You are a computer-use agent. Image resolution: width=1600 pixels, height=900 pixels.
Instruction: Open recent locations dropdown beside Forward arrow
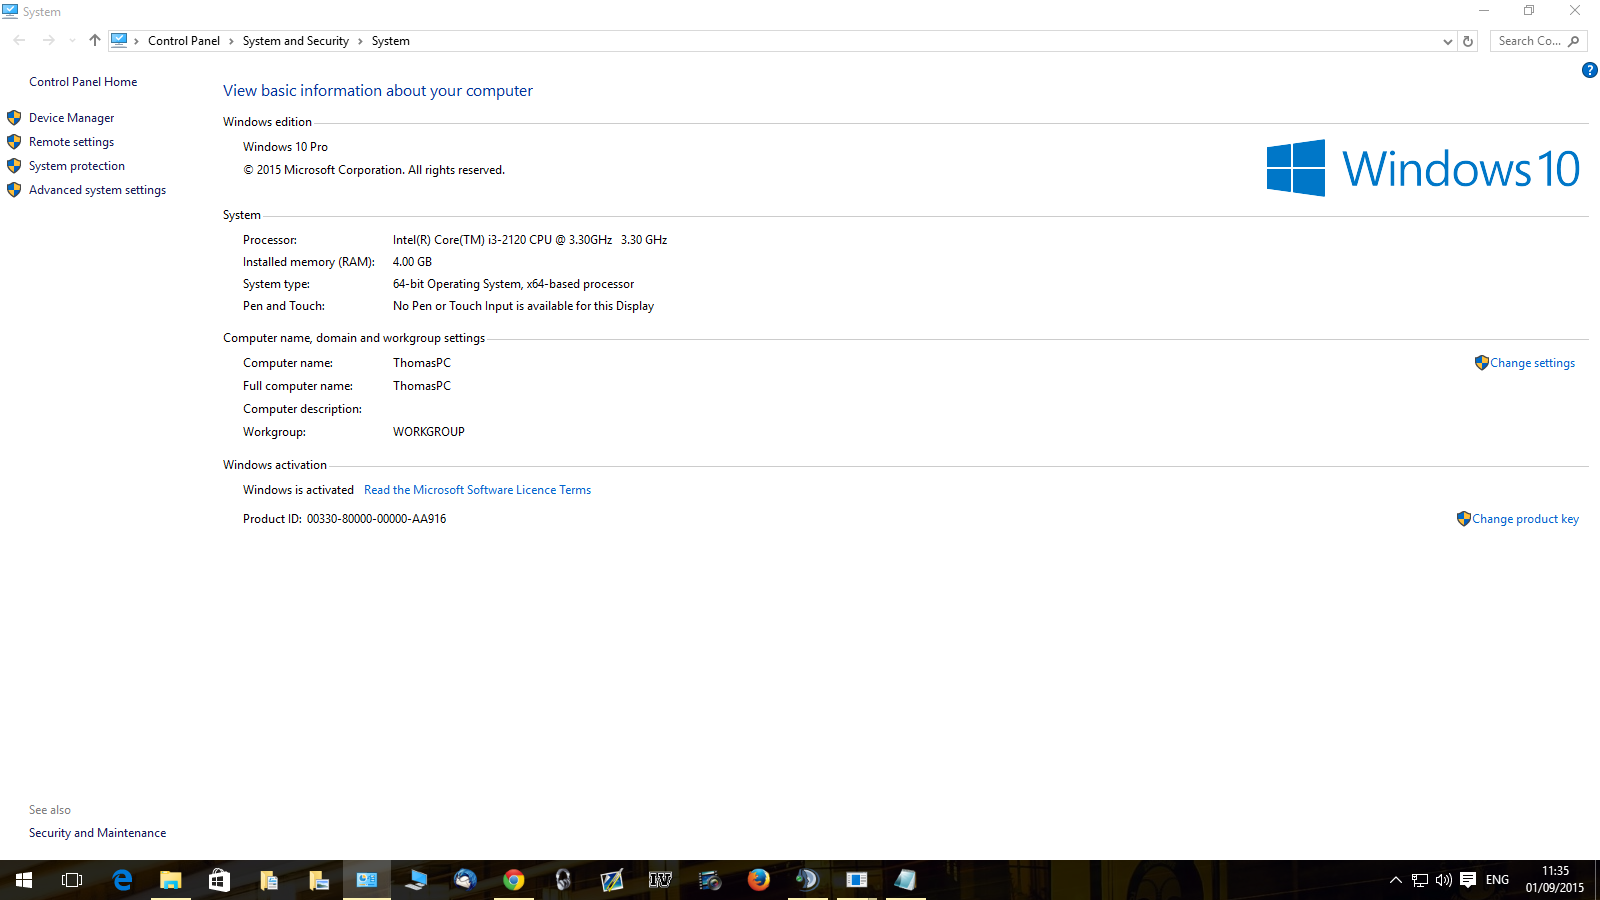click(x=72, y=41)
